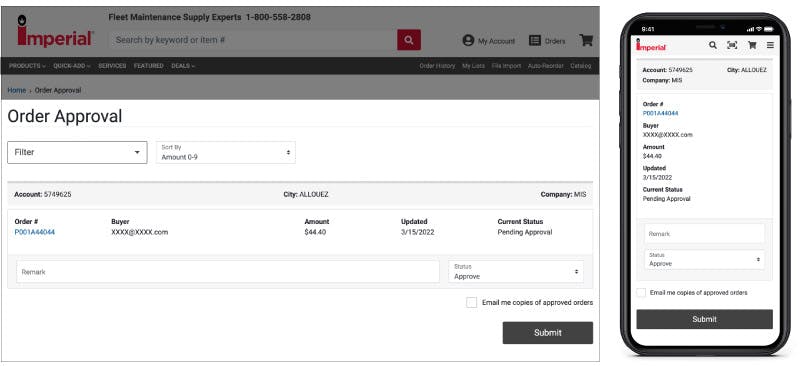Screen dimensions: 806x366
Task: Check Email me copies box on desktop
Action: coord(471,302)
